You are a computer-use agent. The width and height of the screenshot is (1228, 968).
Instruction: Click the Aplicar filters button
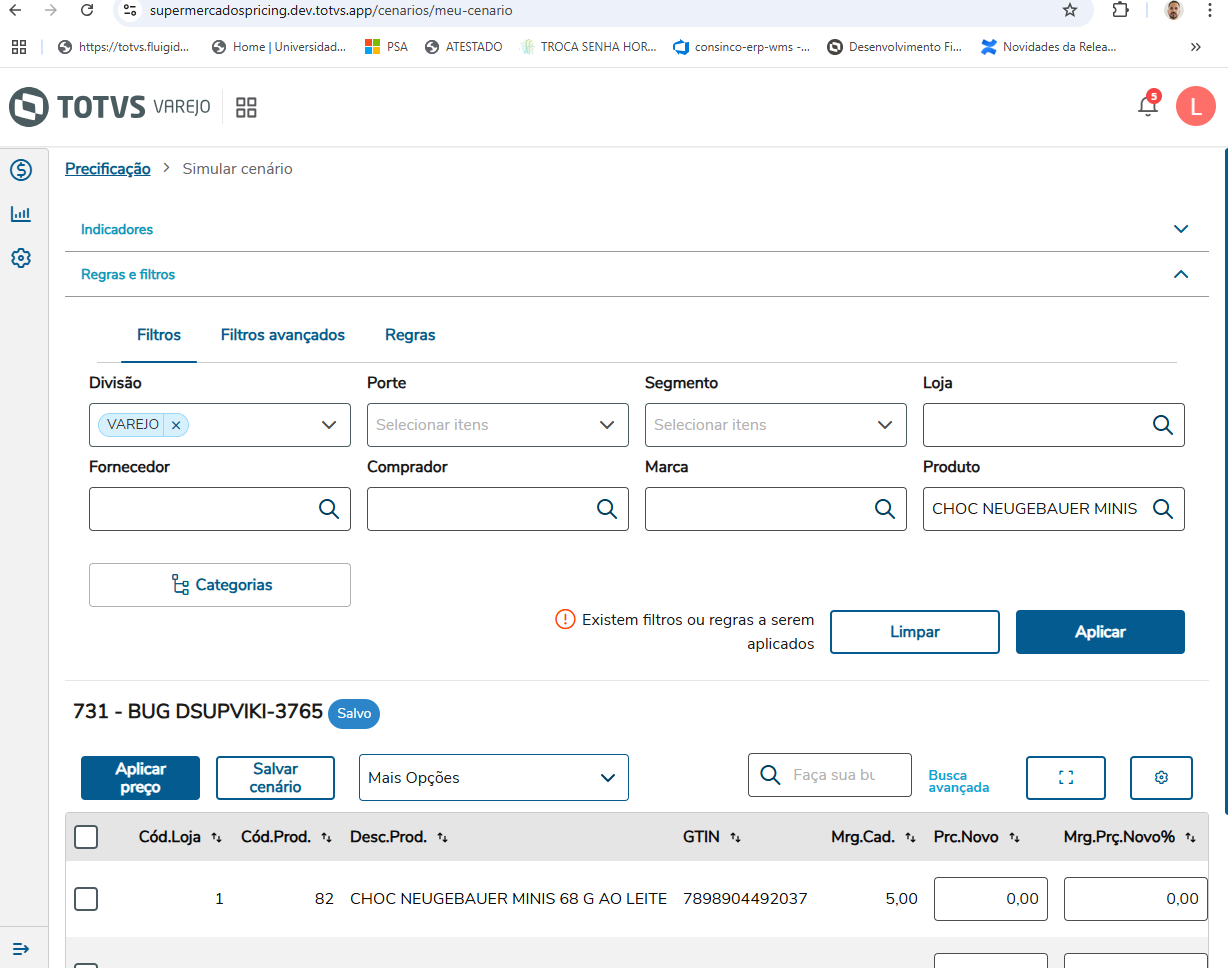(x=1100, y=632)
